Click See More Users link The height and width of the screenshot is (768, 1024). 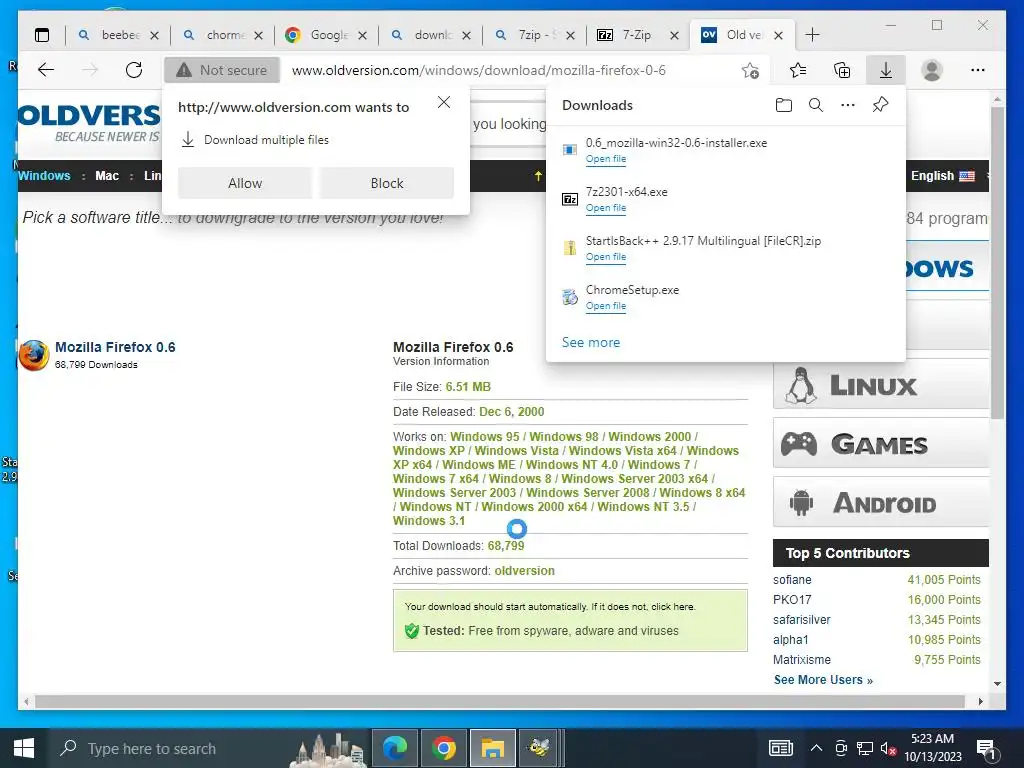click(x=823, y=680)
